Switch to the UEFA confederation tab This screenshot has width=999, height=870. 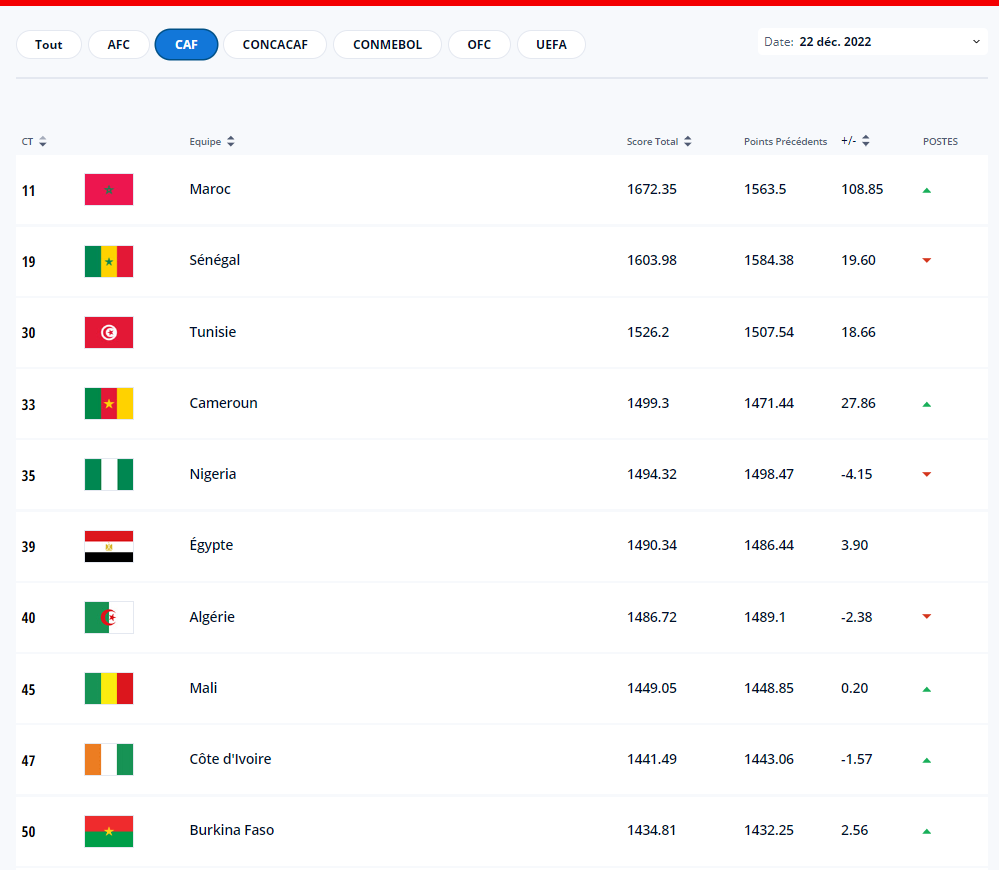551,45
